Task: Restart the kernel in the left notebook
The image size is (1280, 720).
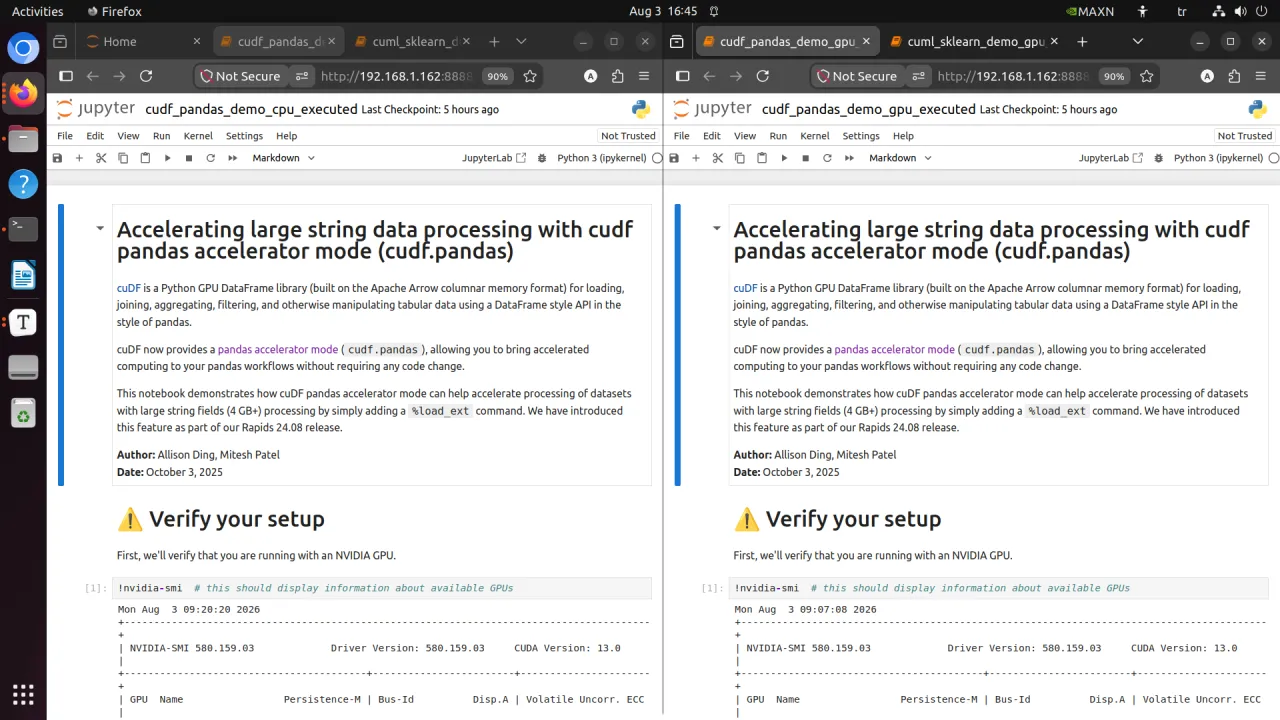Action: [x=210, y=158]
